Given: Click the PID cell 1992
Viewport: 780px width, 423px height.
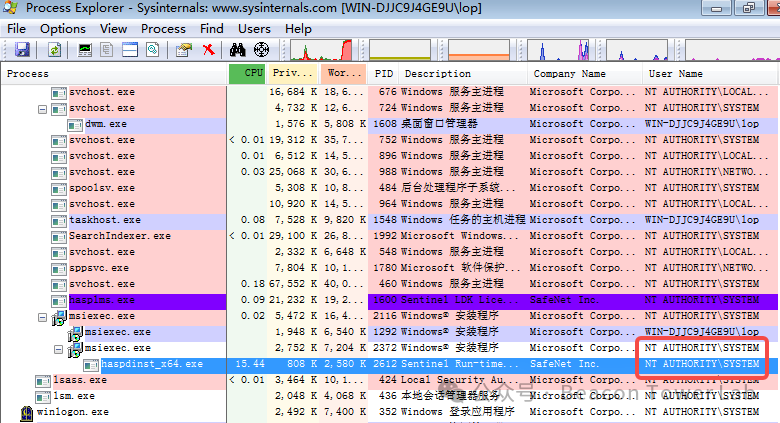Looking at the screenshot, I should 385,236.
